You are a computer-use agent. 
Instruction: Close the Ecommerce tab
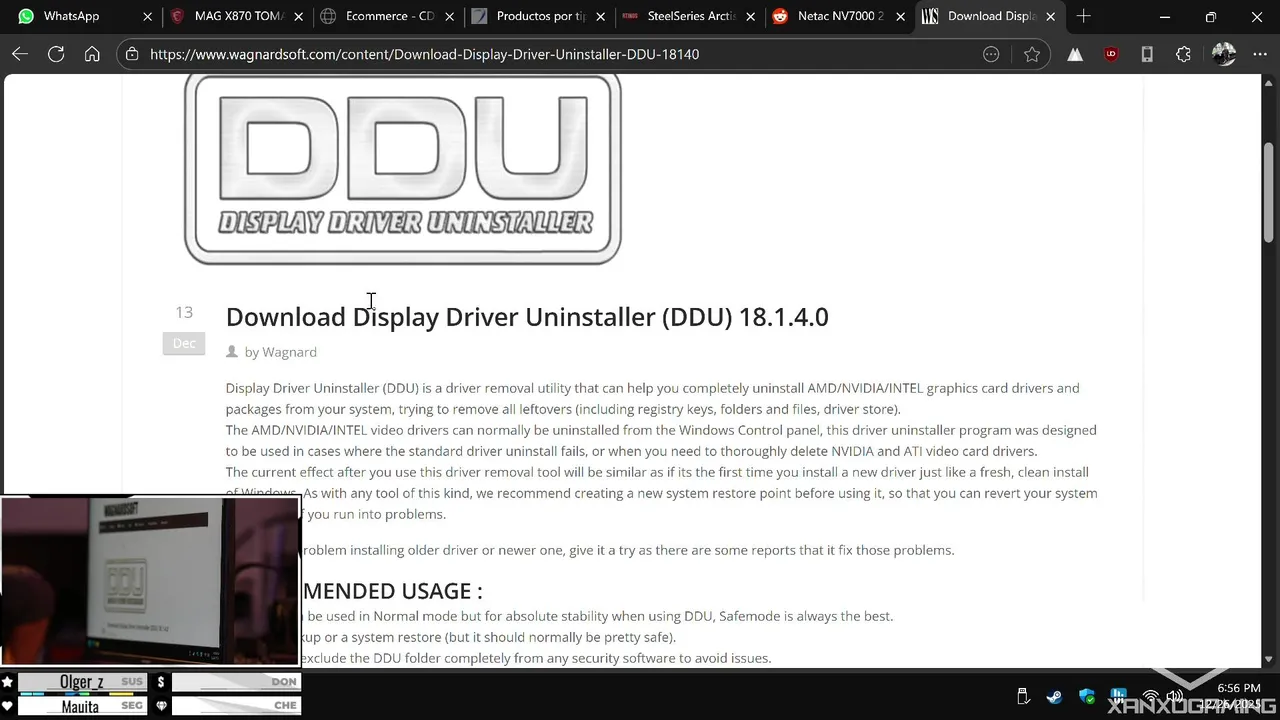(449, 16)
